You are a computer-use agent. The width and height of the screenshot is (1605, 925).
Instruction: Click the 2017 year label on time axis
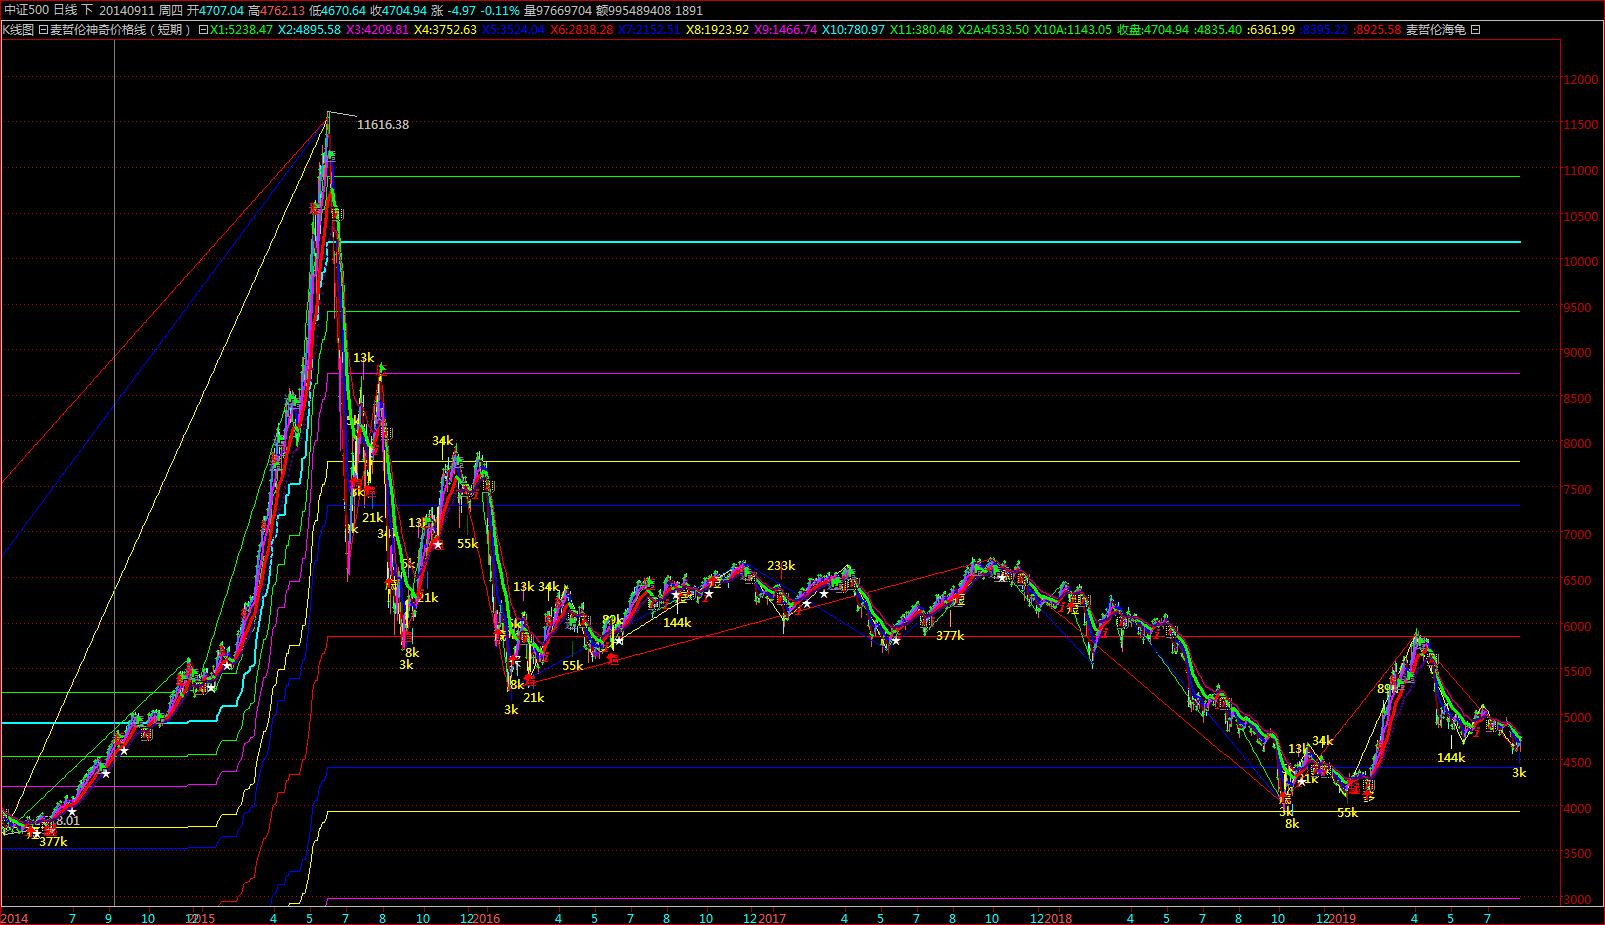tap(771, 918)
